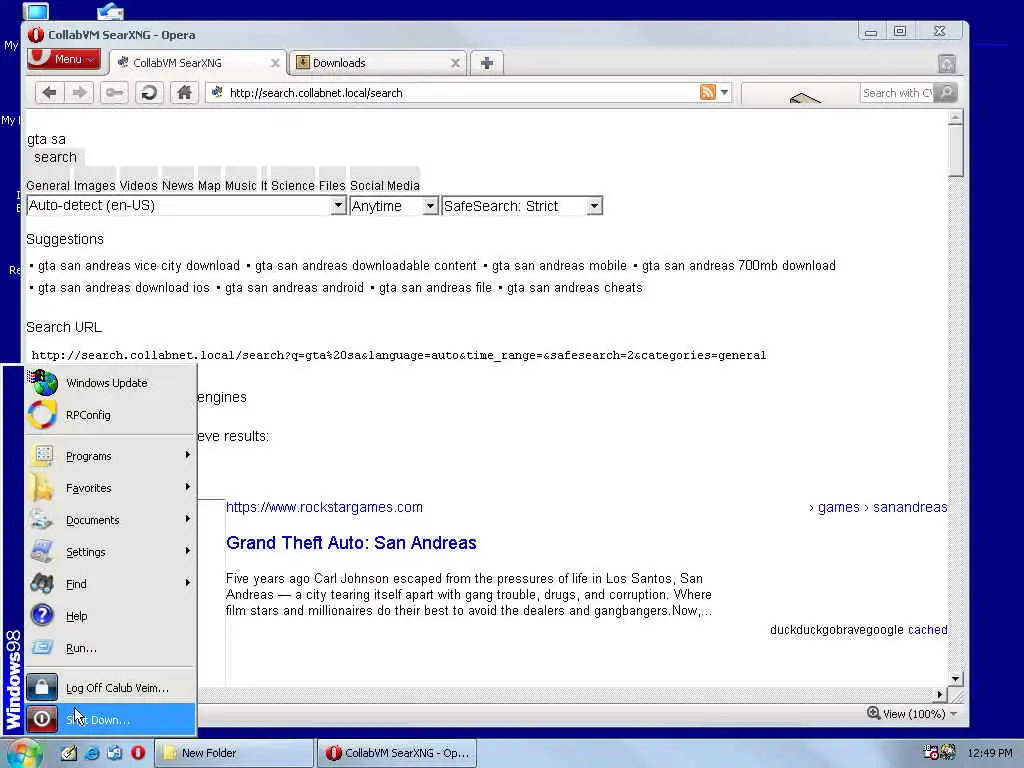The image size is (1024, 768).
Task: Select Log Off Calub Veim...
Action: 111,688
